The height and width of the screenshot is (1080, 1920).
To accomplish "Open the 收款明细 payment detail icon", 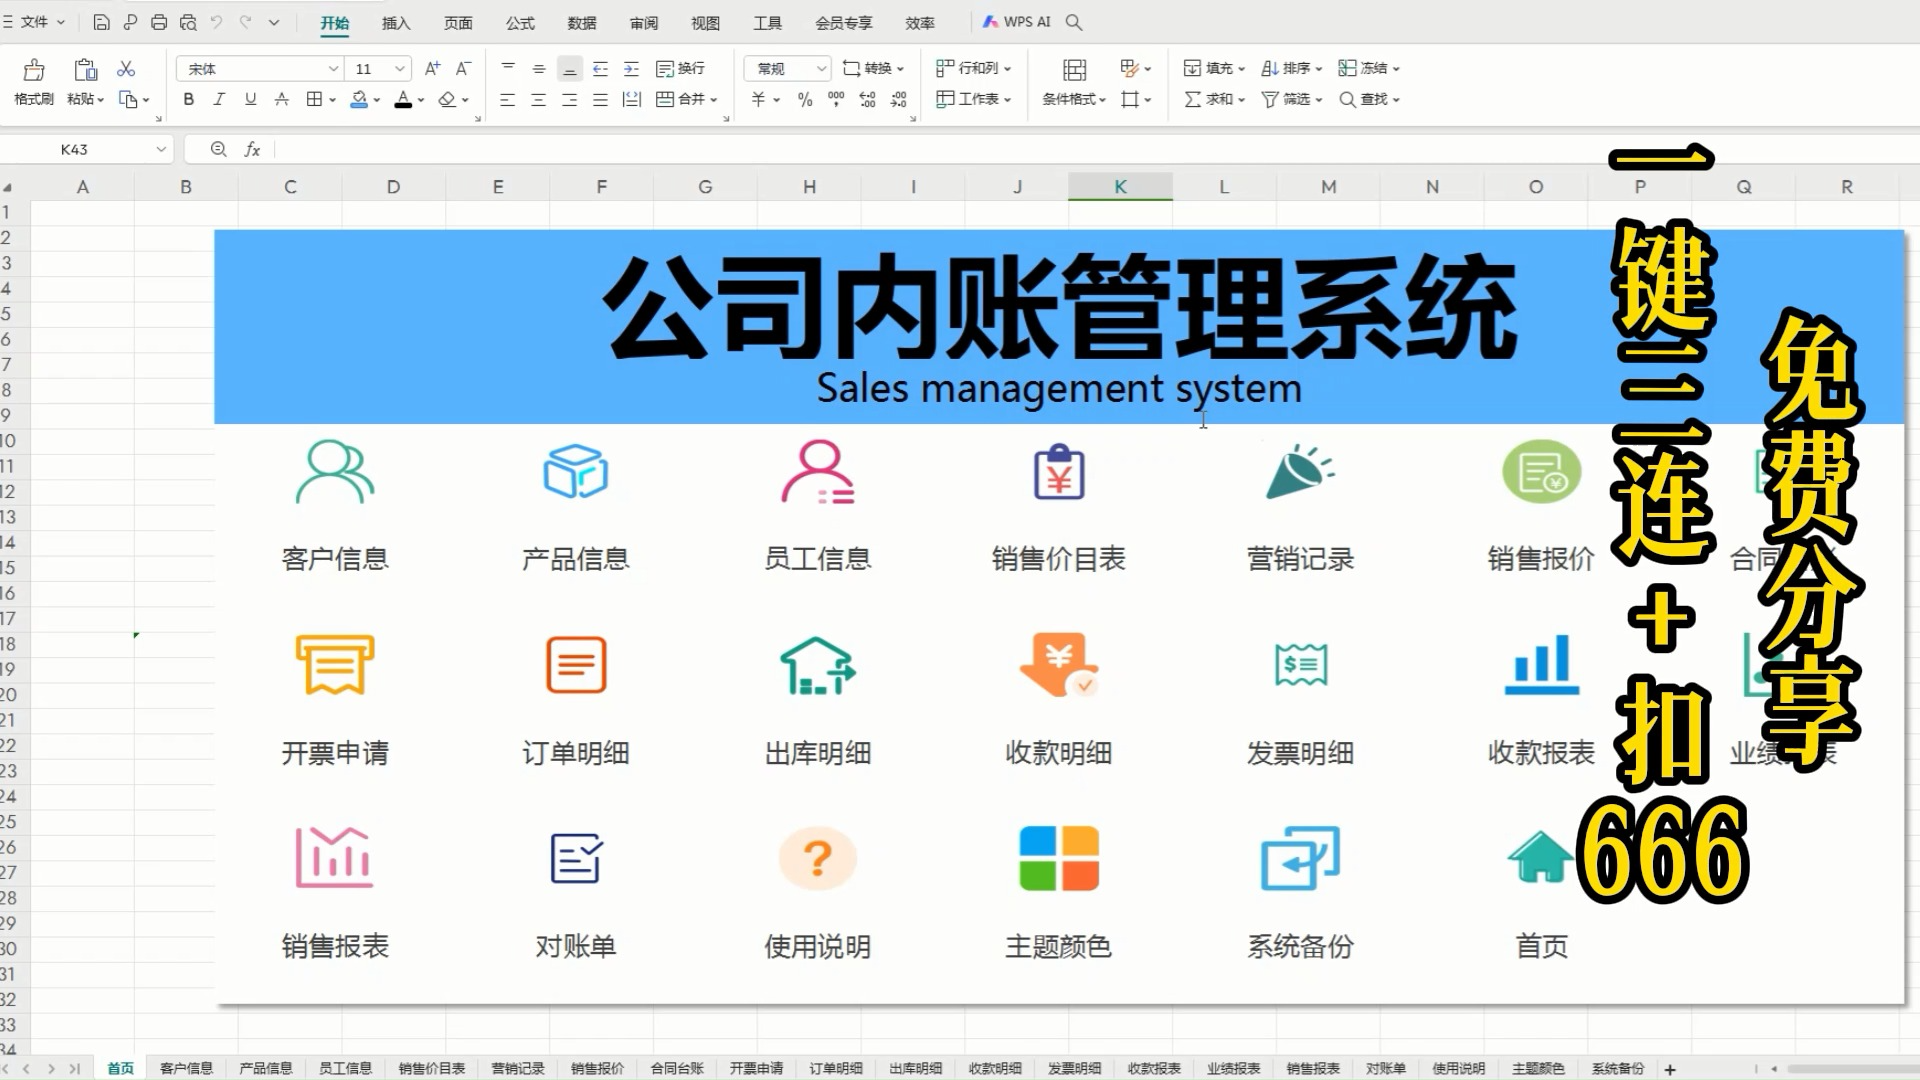I will pos(1059,664).
